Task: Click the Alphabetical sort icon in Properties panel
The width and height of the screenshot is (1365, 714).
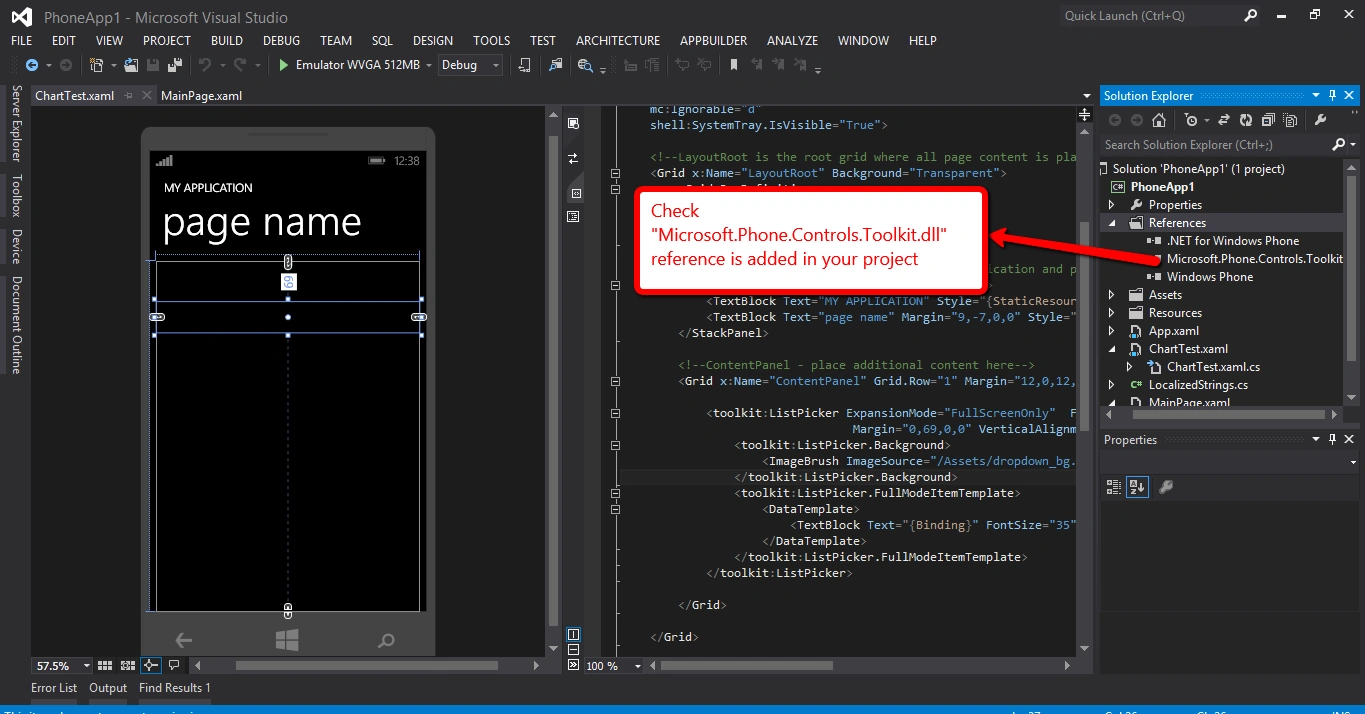Action: pyautogui.click(x=1137, y=487)
